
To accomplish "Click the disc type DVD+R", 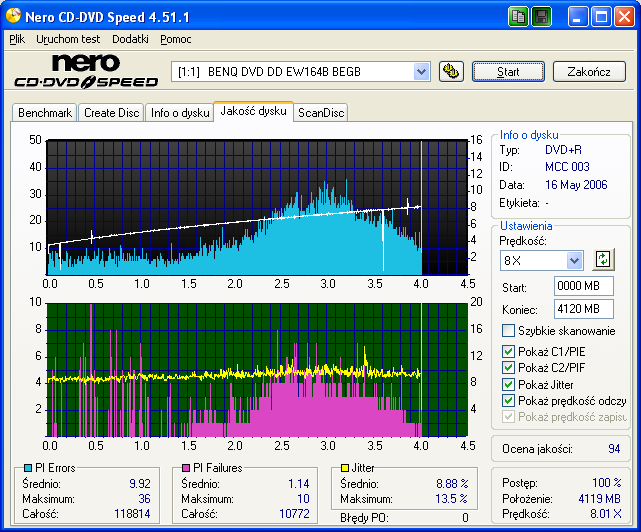I will coord(563,150).
